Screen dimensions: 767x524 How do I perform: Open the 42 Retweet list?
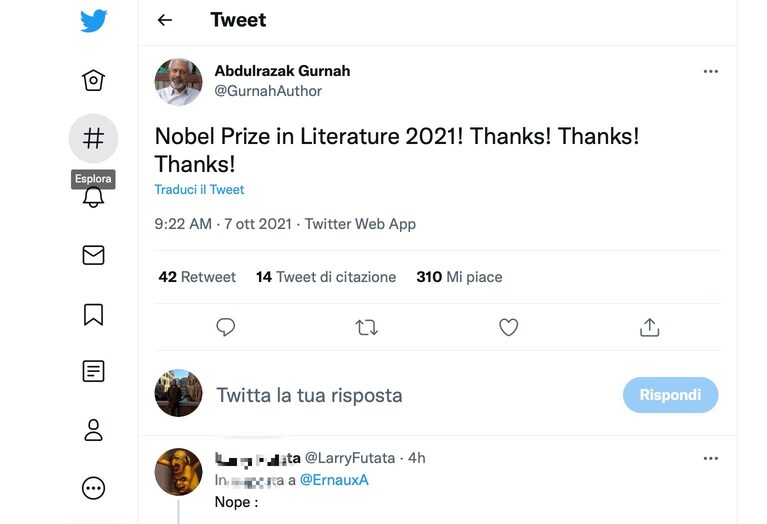[197, 277]
